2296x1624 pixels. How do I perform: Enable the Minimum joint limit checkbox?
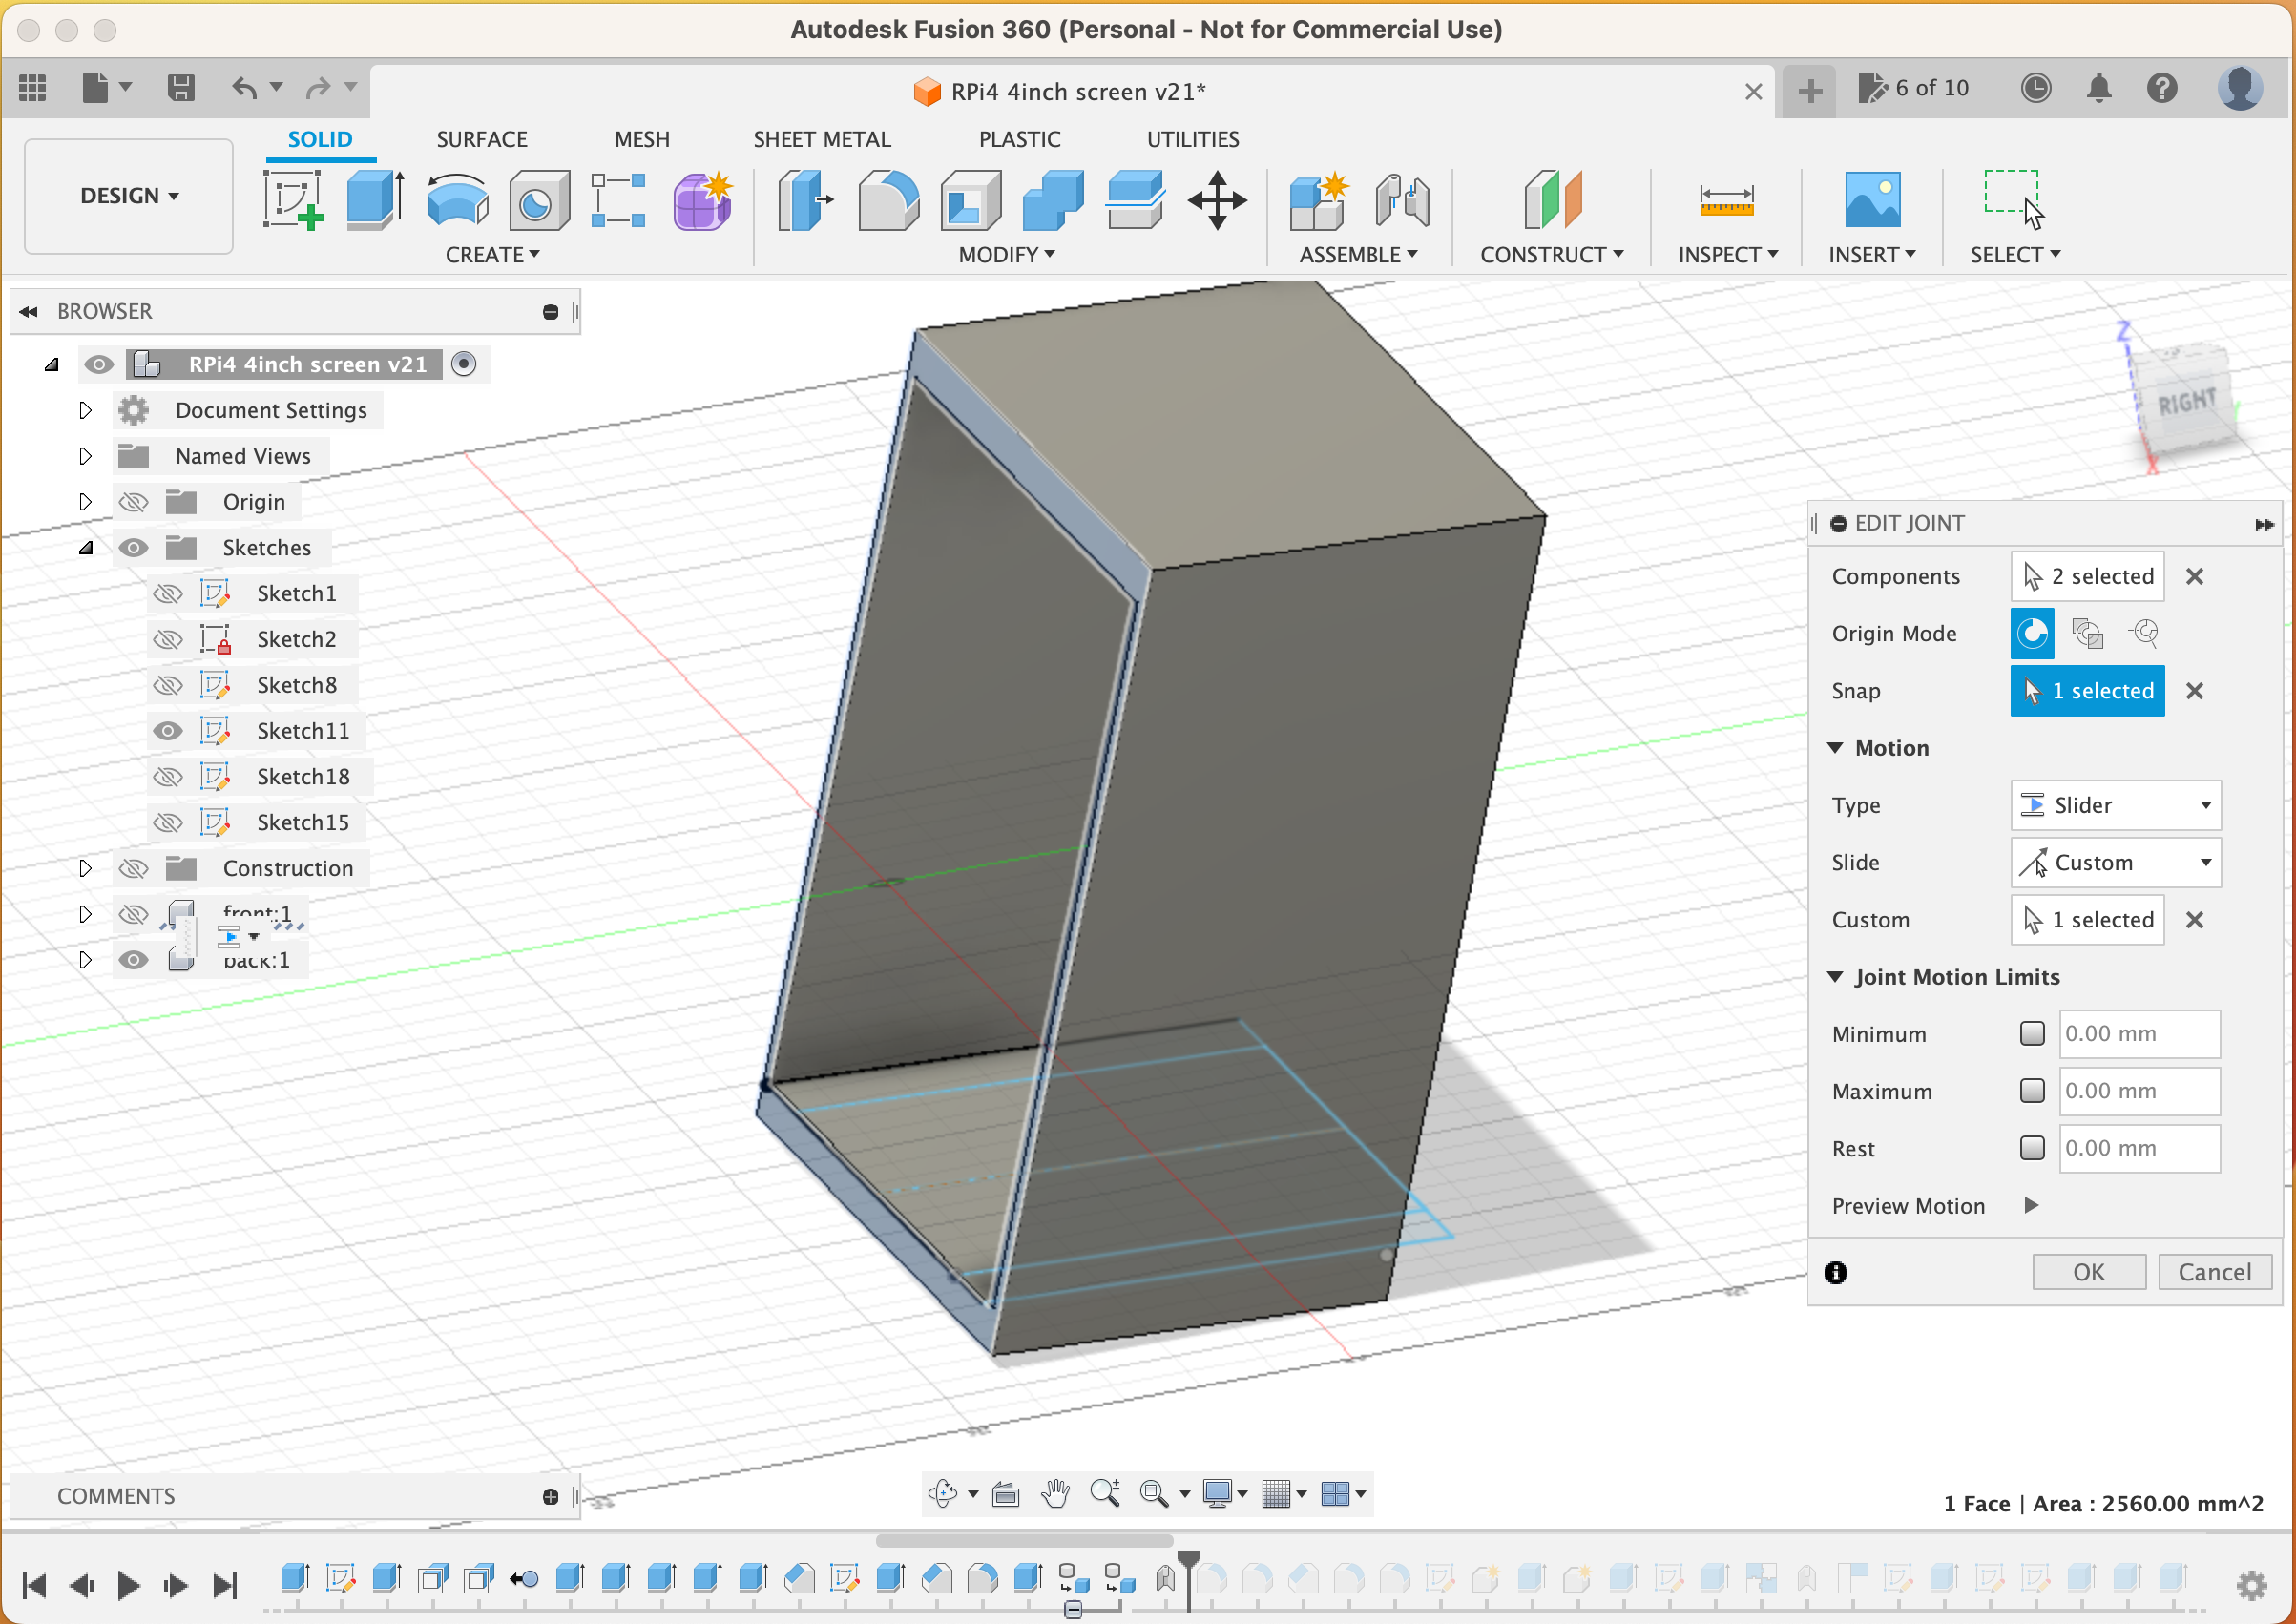(2032, 1033)
